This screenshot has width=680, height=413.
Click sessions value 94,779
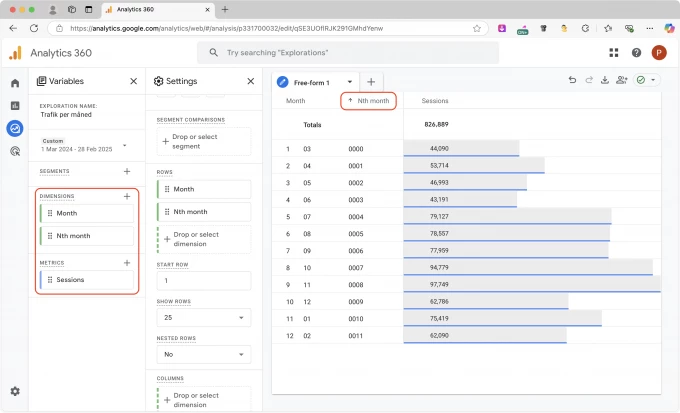tap(439, 268)
